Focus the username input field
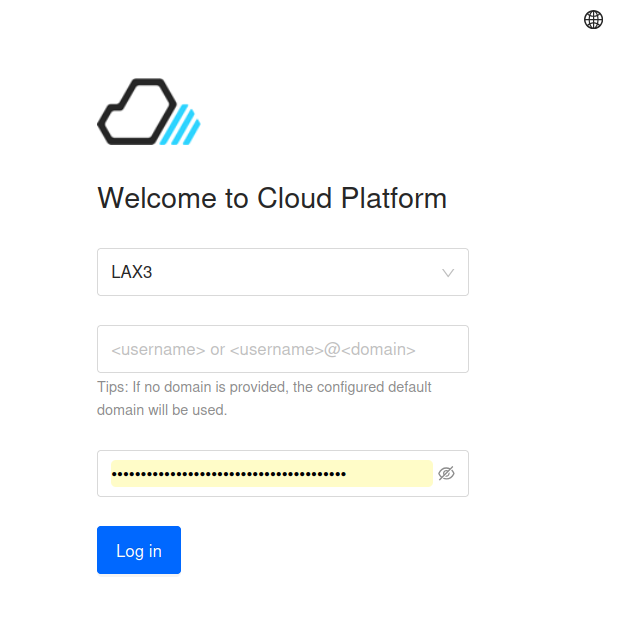This screenshot has width=621, height=621. click(283, 349)
